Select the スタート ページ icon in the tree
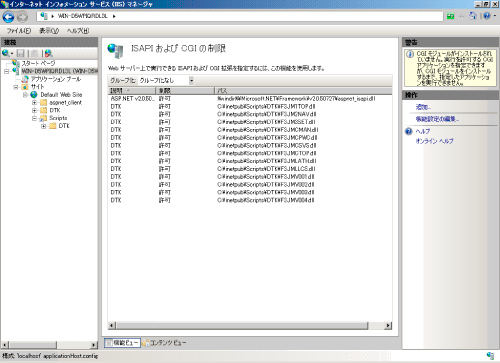Viewport: 500px width, 363px height. pyautogui.click(x=16, y=63)
